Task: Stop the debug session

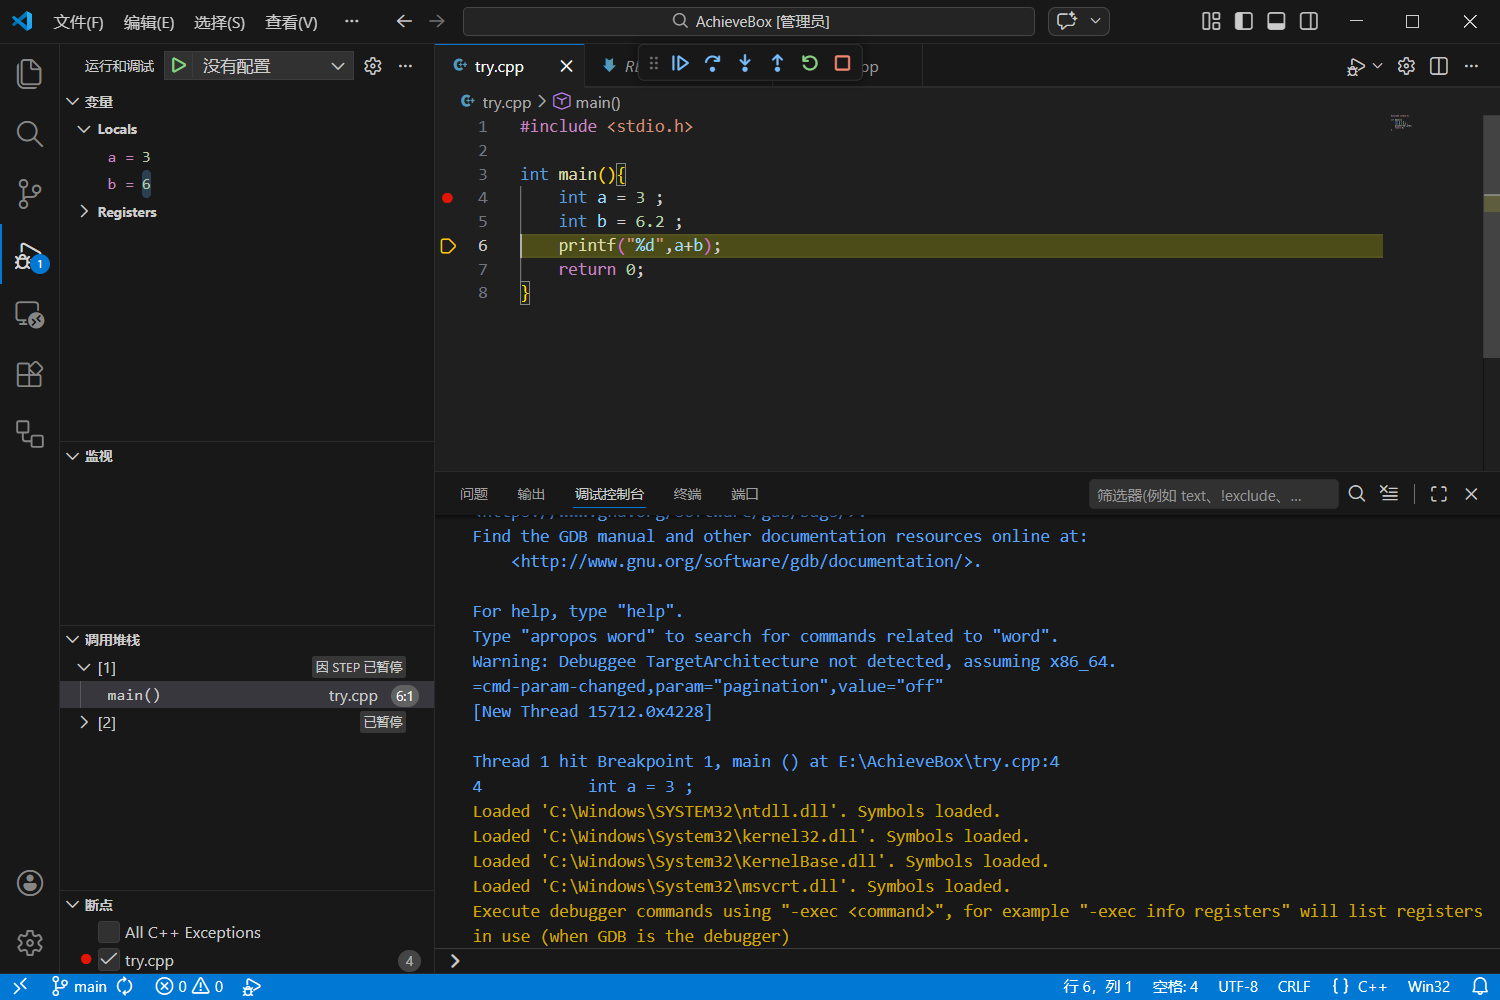Action: [842, 64]
